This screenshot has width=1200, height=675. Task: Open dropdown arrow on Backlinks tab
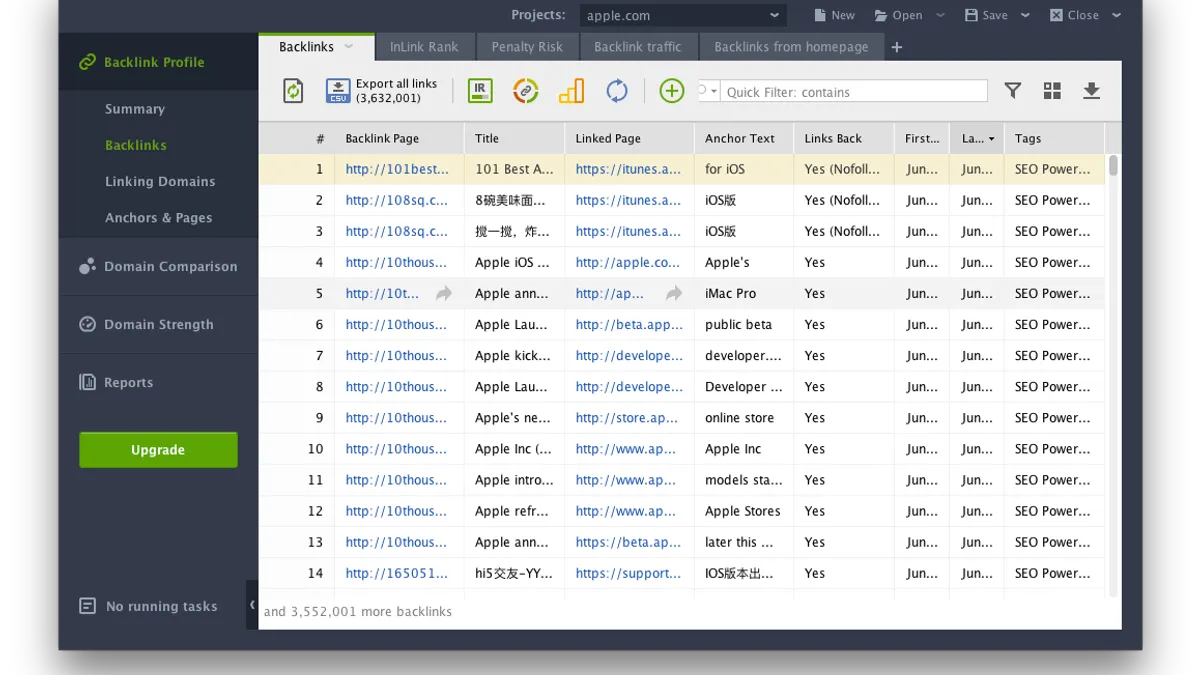(x=349, y=47)
